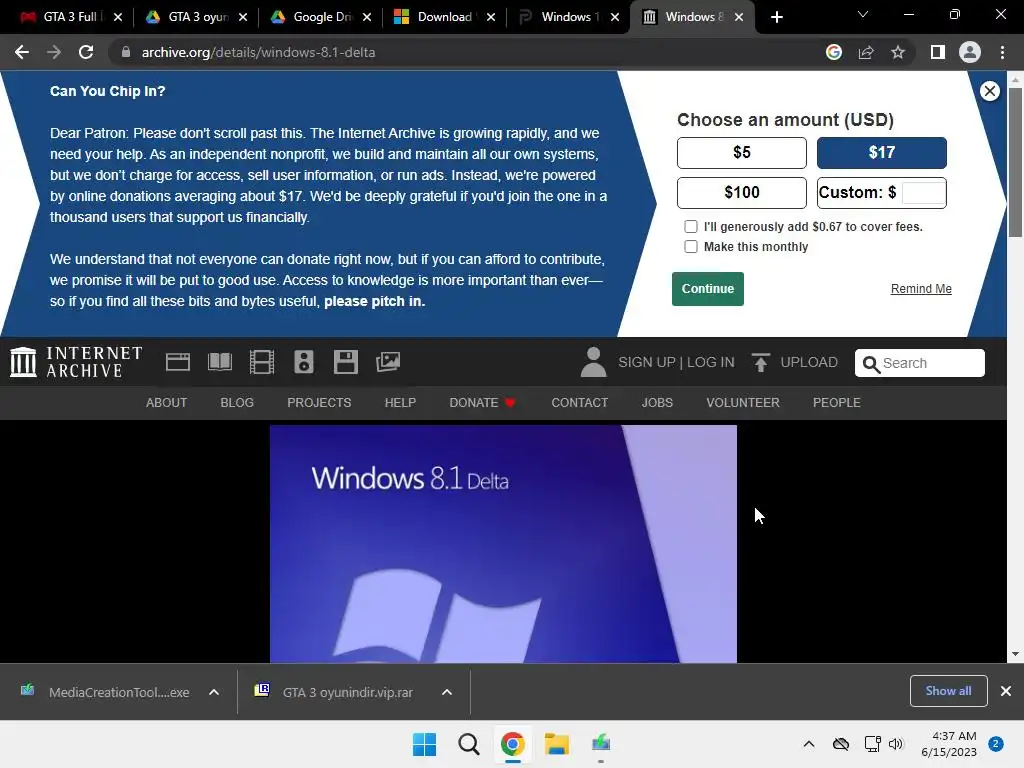Click the Windows 8.1 Delta preview image
Image resolution: width=1024 pixels, height=768 pixels.
pyautogui.click(x=503, y=544)
